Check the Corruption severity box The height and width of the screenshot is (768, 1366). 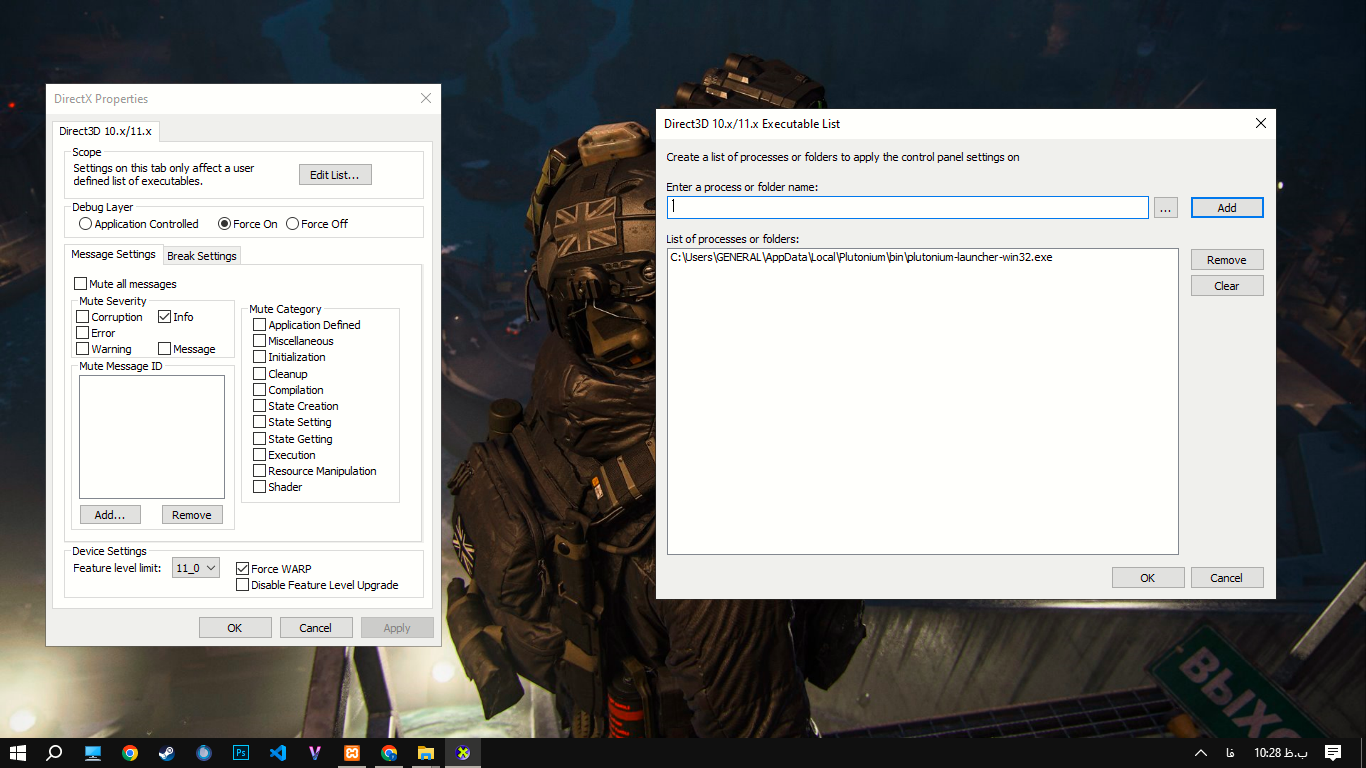[83, 317]
